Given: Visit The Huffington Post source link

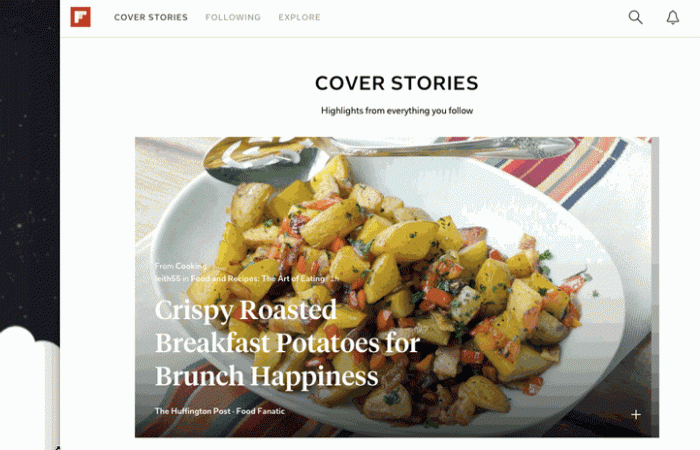Looking at the screenshot, I should tap(192, 411).
